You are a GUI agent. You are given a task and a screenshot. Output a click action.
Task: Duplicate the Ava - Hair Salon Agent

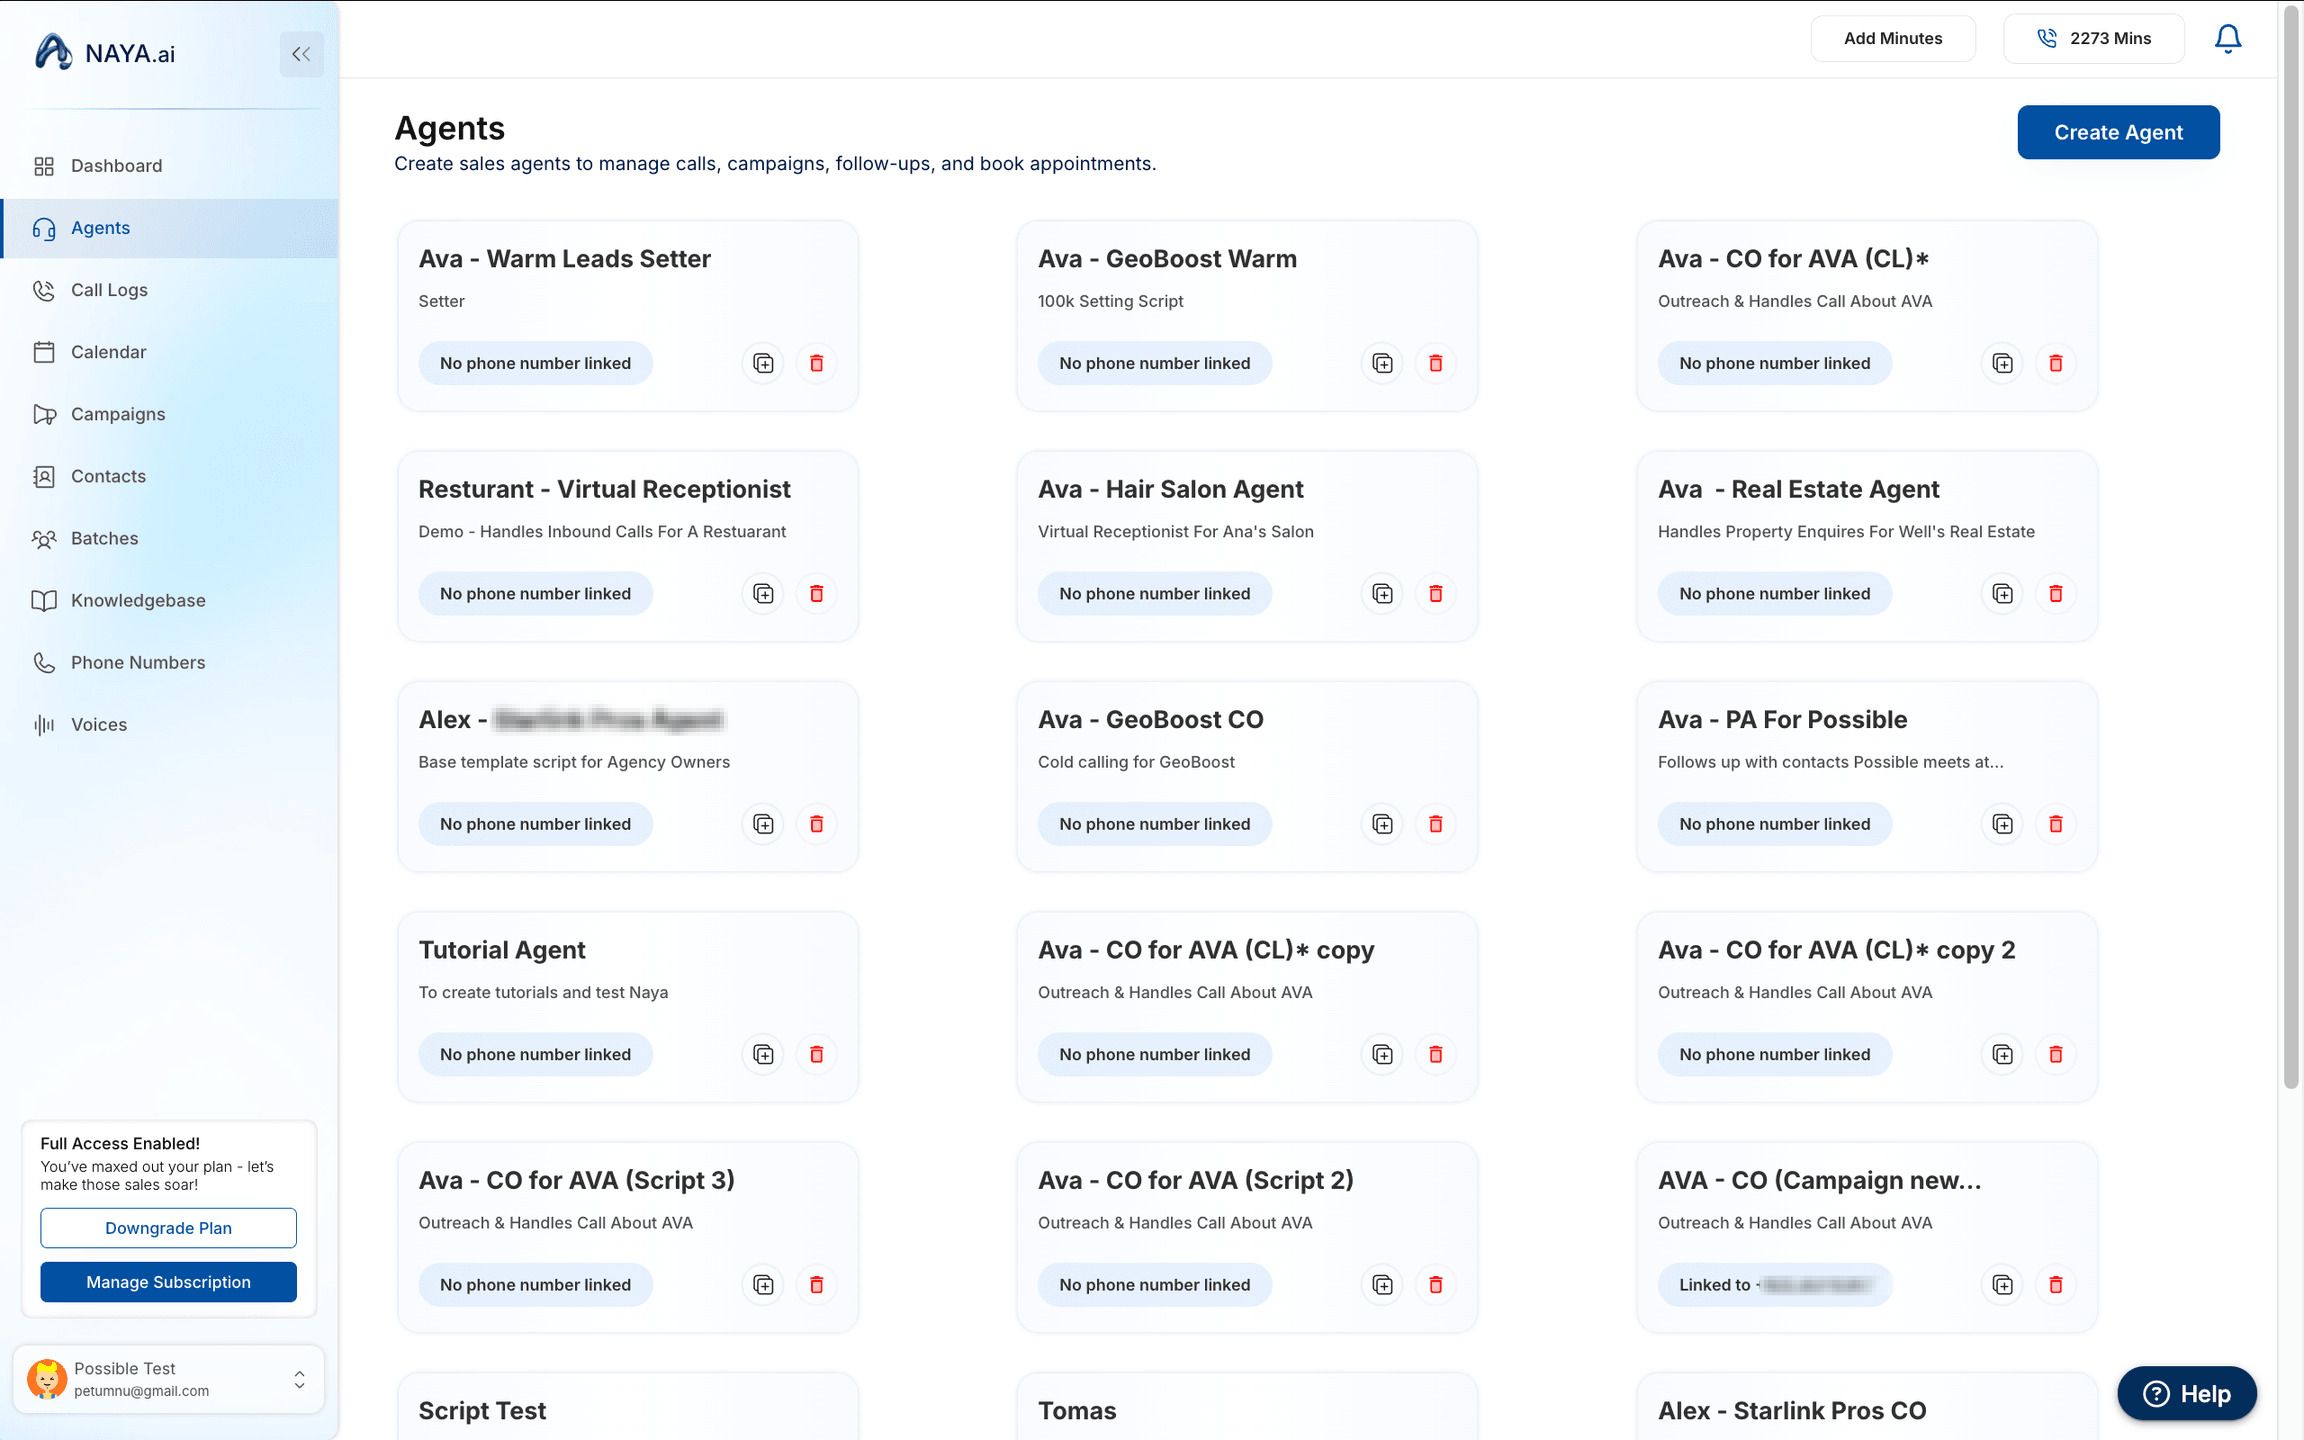point(1382,594)
